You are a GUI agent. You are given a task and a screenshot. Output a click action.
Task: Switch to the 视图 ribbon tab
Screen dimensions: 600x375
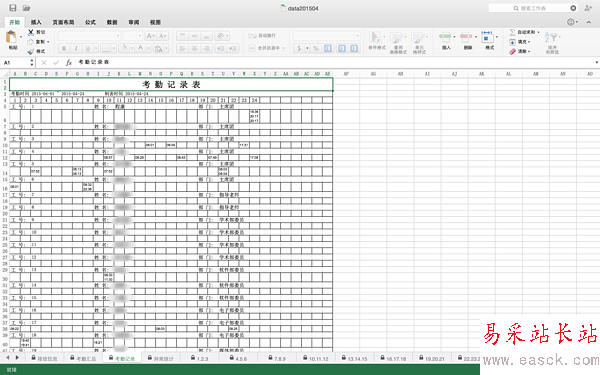coord(155,22)
